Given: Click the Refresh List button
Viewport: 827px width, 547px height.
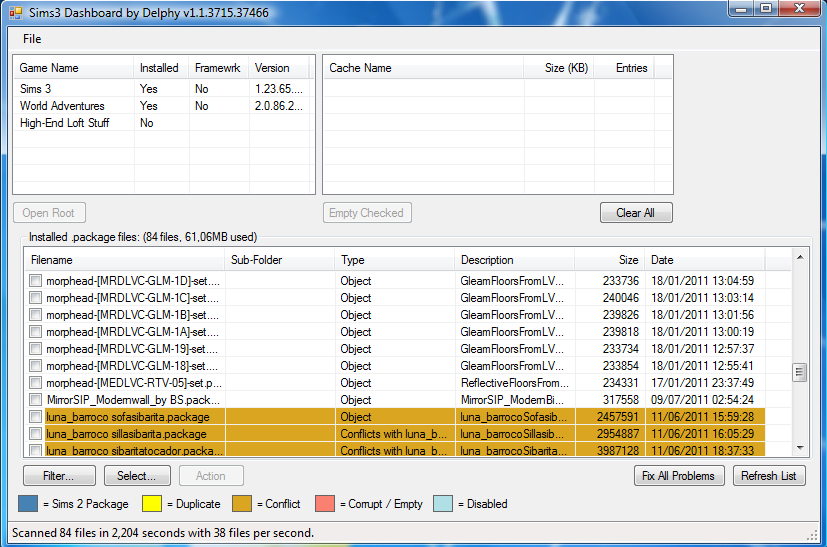Looking at the screenshot, I should tap(769, 476).
